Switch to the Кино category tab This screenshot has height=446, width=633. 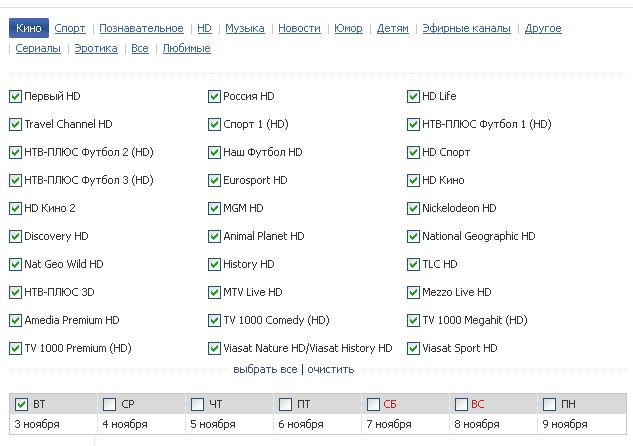click(x=28, y=29)
